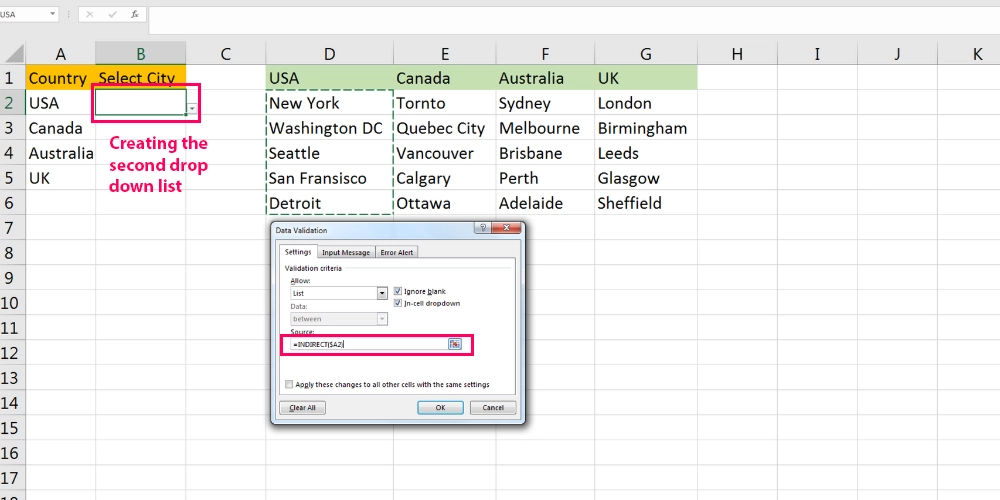Switch to the Input Message tab
Viewport: 1000px width, 500px height.
346,253
